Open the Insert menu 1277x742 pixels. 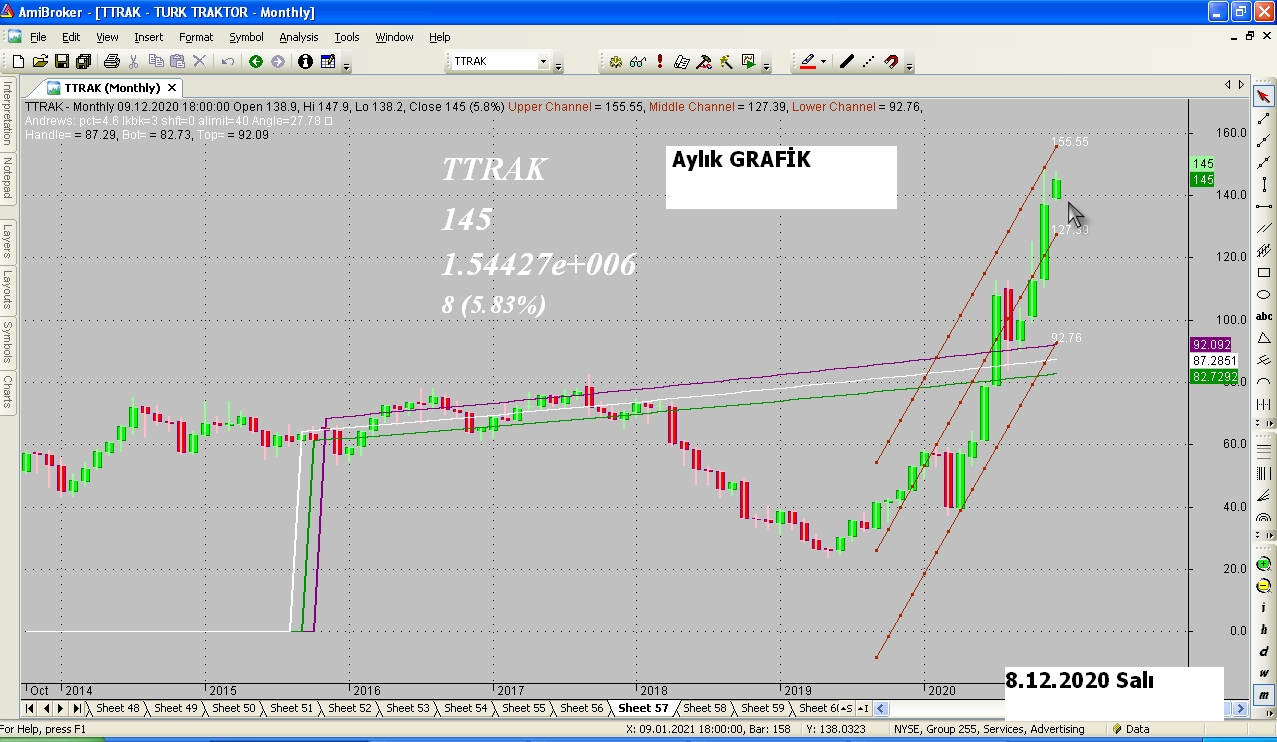[x=149, y=37]
